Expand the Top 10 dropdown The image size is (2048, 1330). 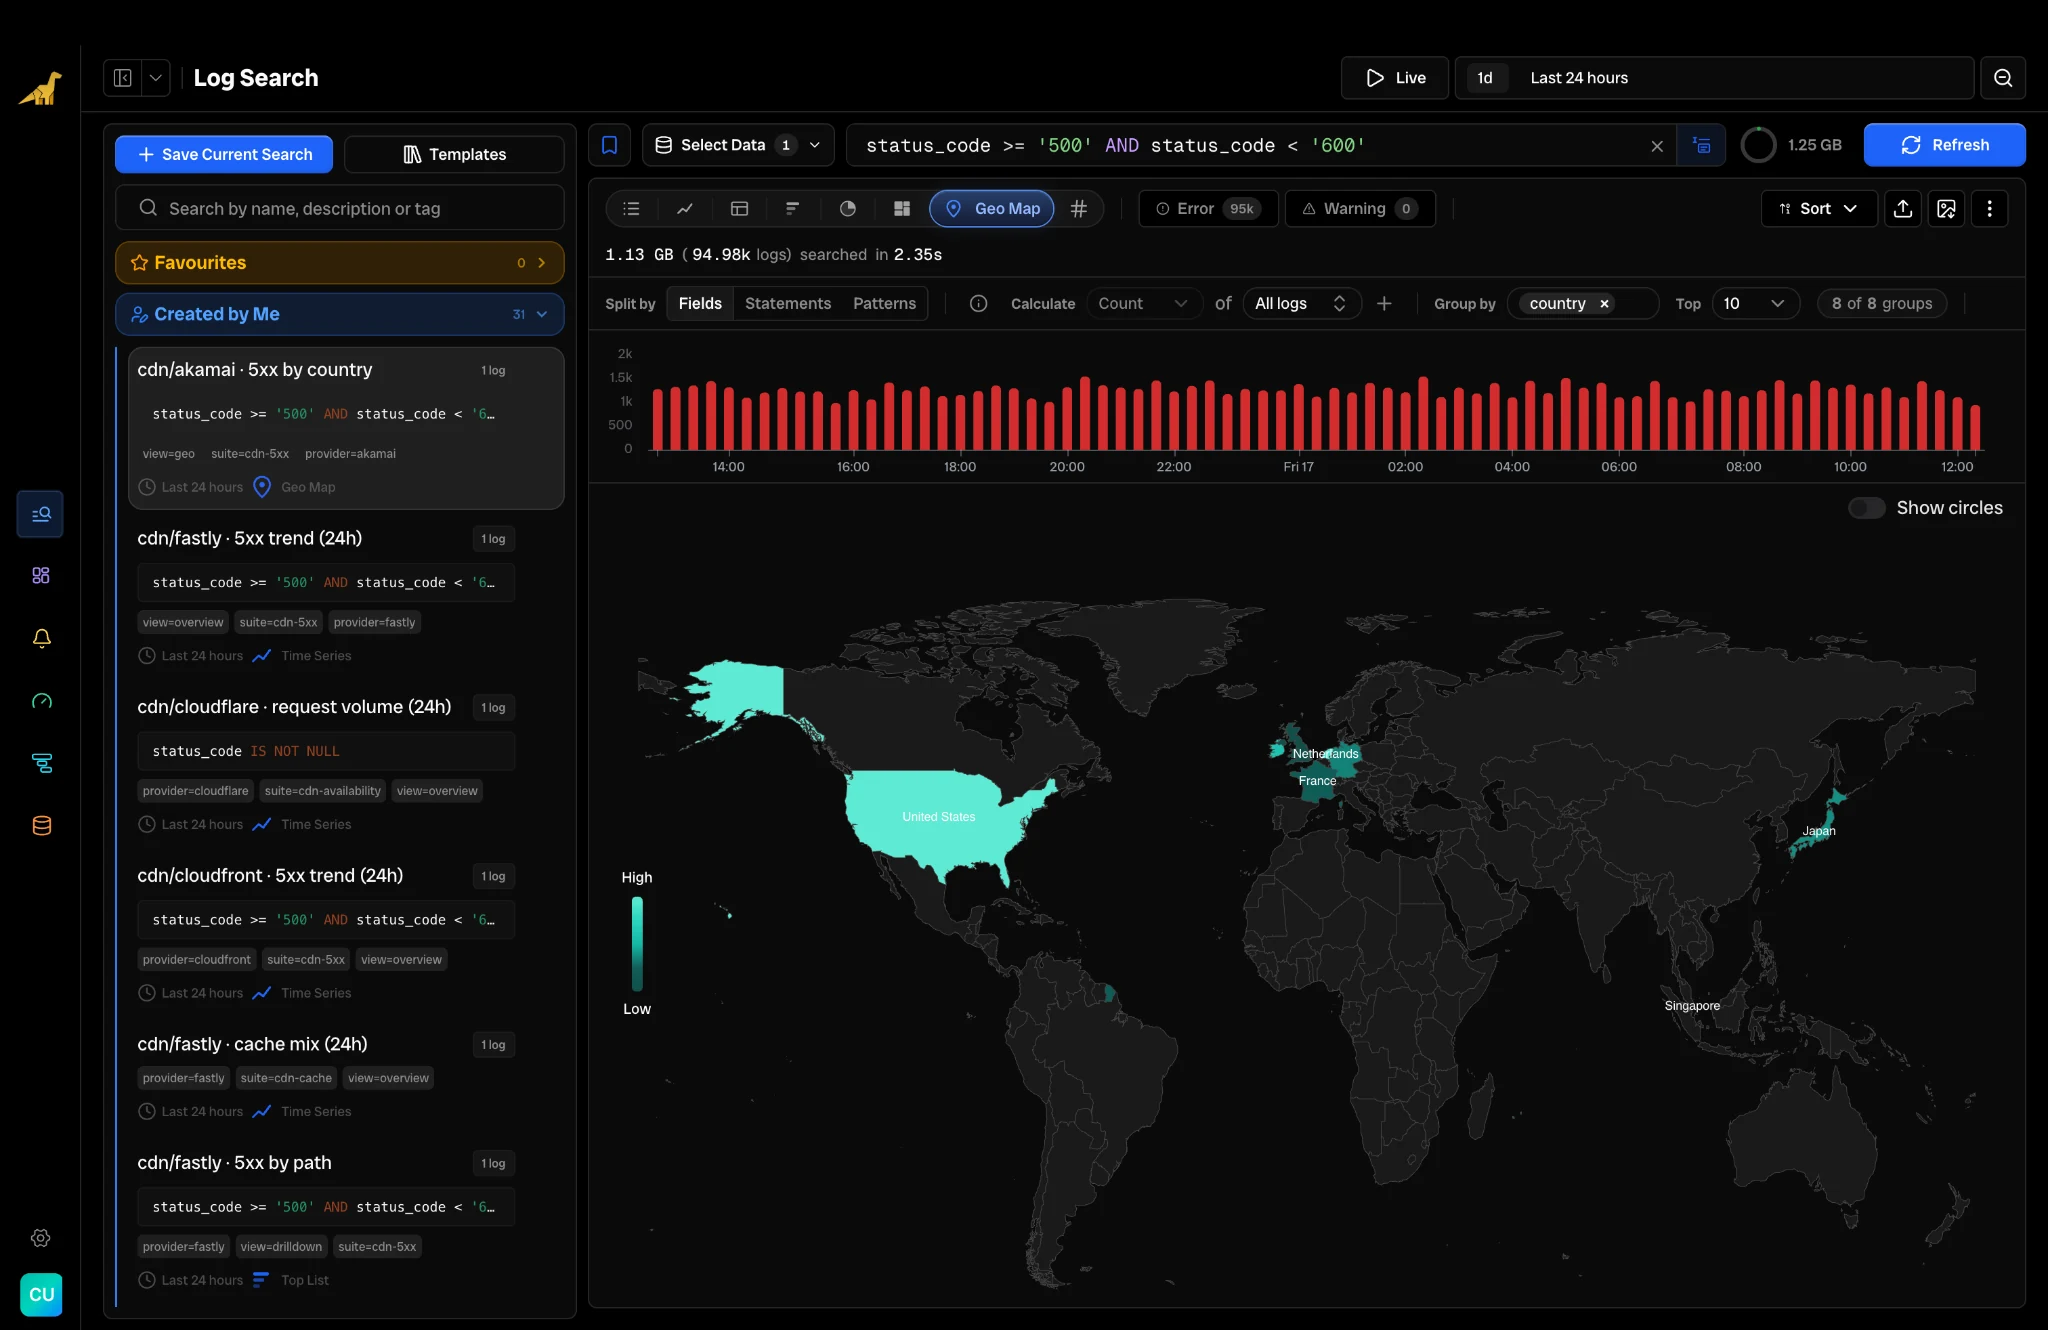1756,303
